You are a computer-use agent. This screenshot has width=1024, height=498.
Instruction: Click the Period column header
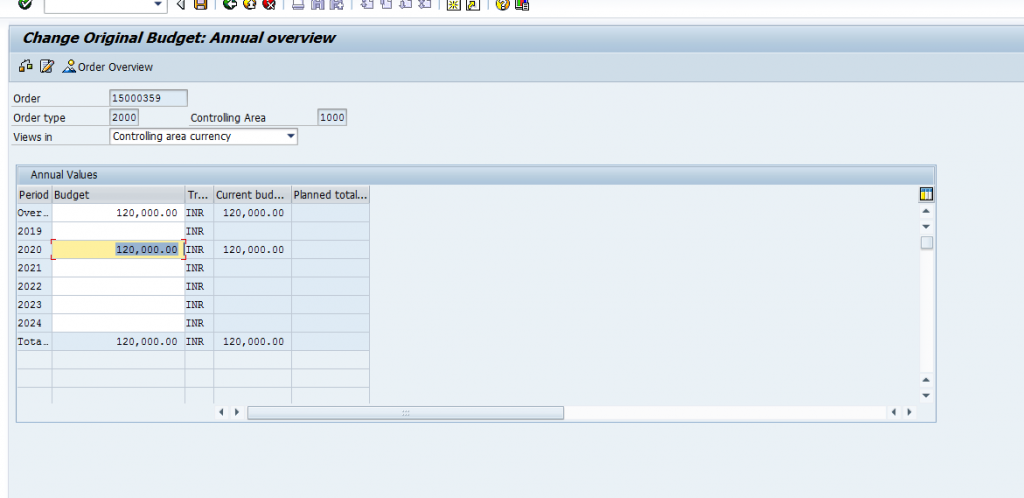(x=34, y=195)
